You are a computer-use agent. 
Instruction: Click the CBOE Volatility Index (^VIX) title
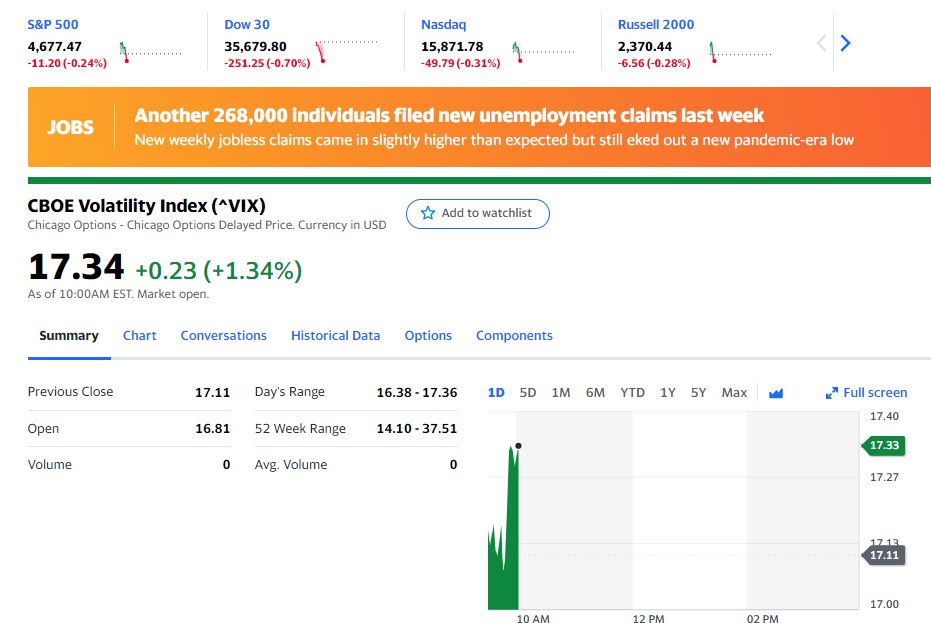(x=147, y=205)
